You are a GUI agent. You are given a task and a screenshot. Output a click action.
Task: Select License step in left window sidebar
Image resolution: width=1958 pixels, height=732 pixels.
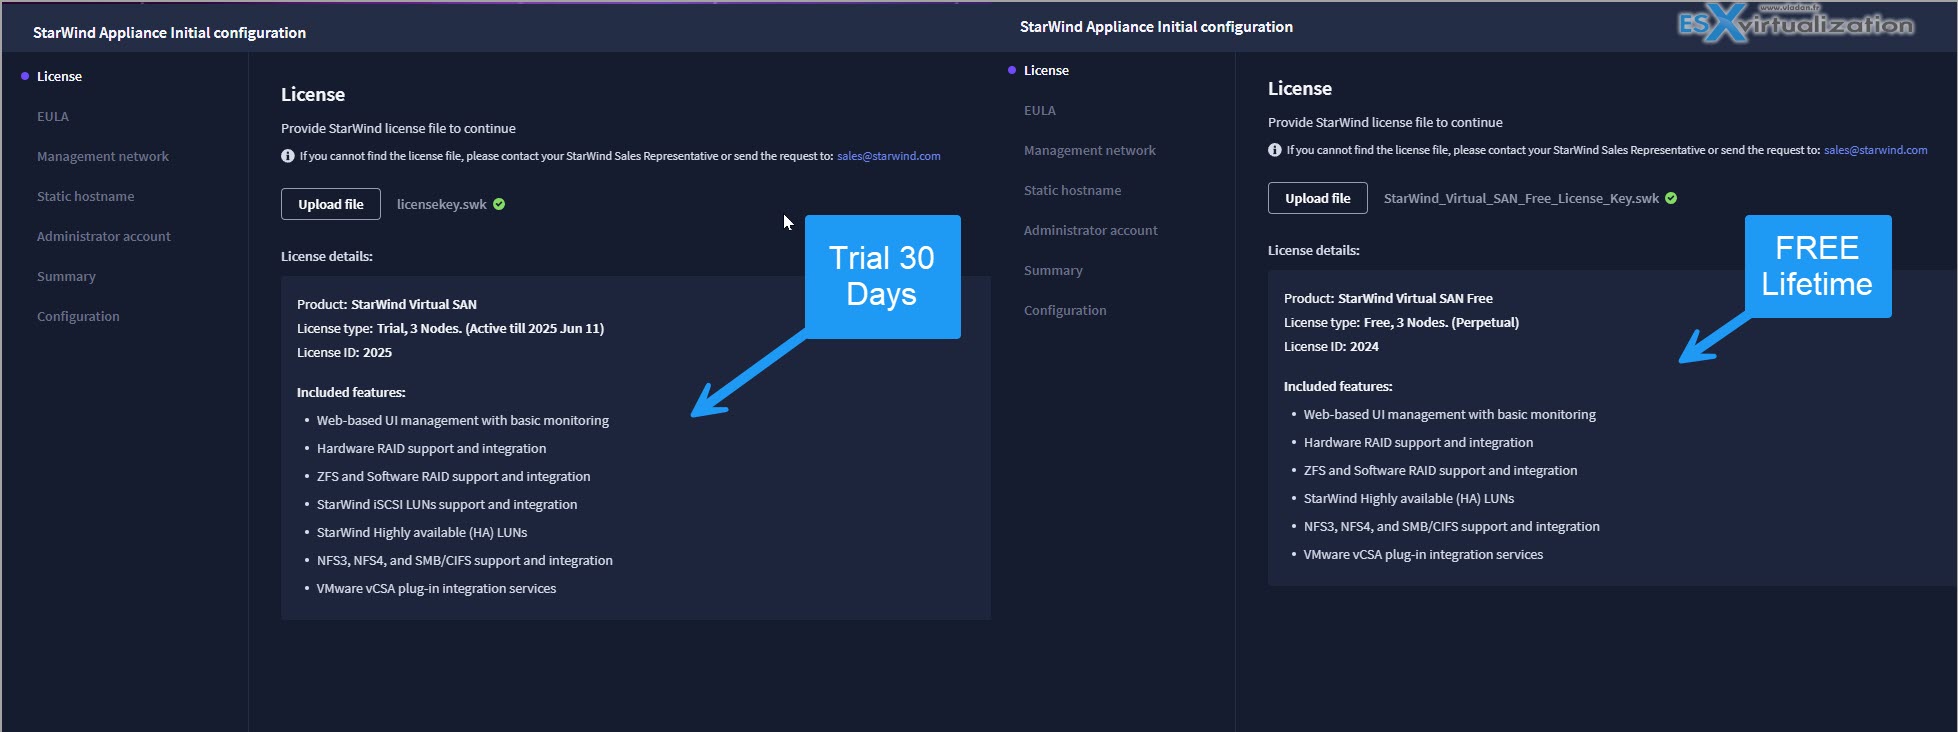59,76
